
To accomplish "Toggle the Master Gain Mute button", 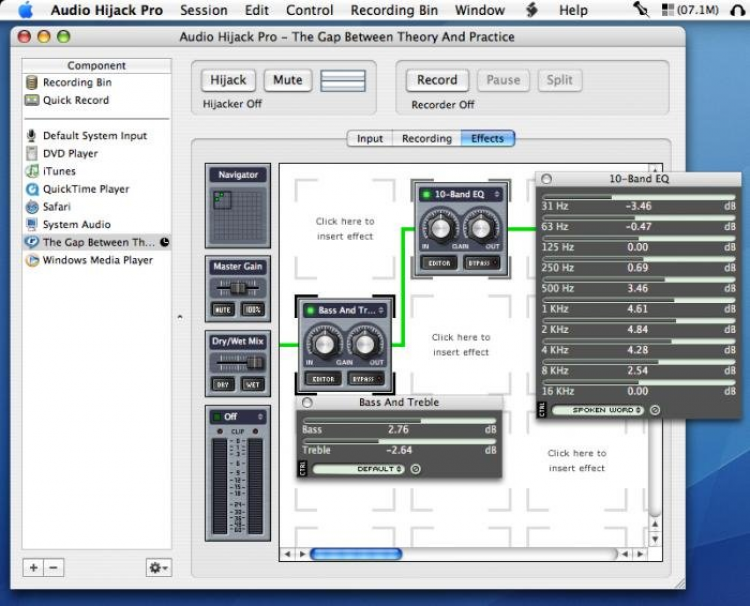I will coord(223,310).
